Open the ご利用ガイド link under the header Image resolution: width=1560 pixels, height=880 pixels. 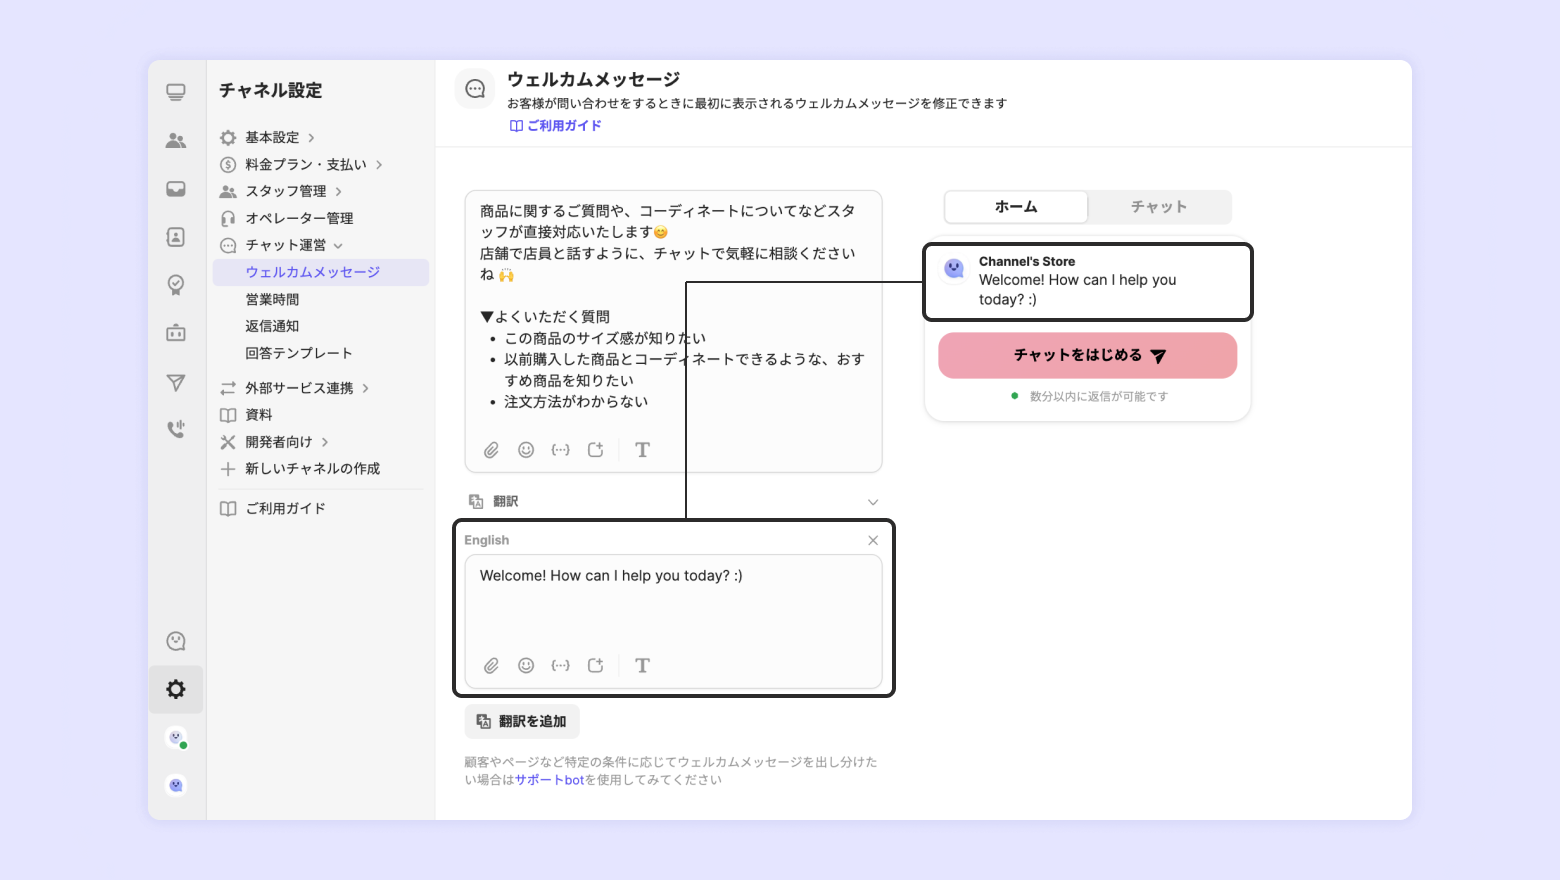556,126
